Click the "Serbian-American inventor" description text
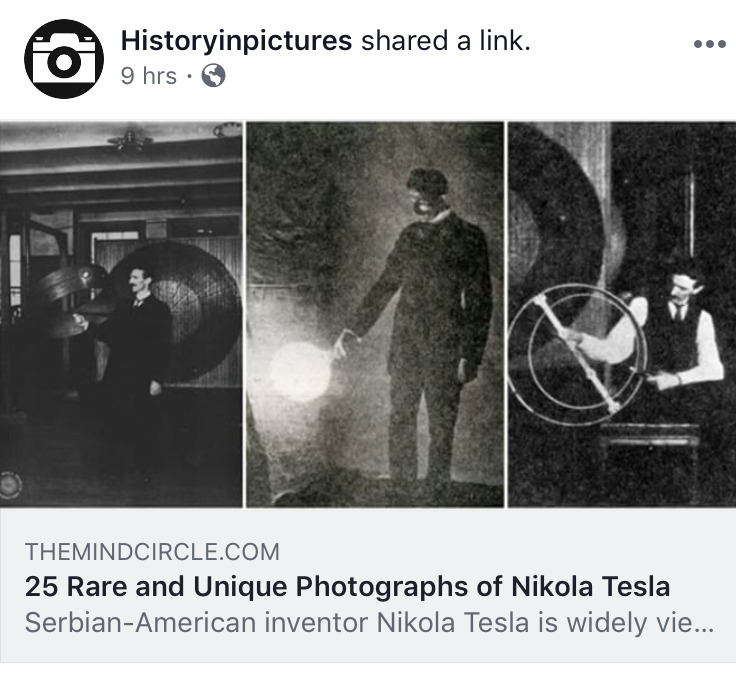The image size is (736, 679). coord(196,623)
